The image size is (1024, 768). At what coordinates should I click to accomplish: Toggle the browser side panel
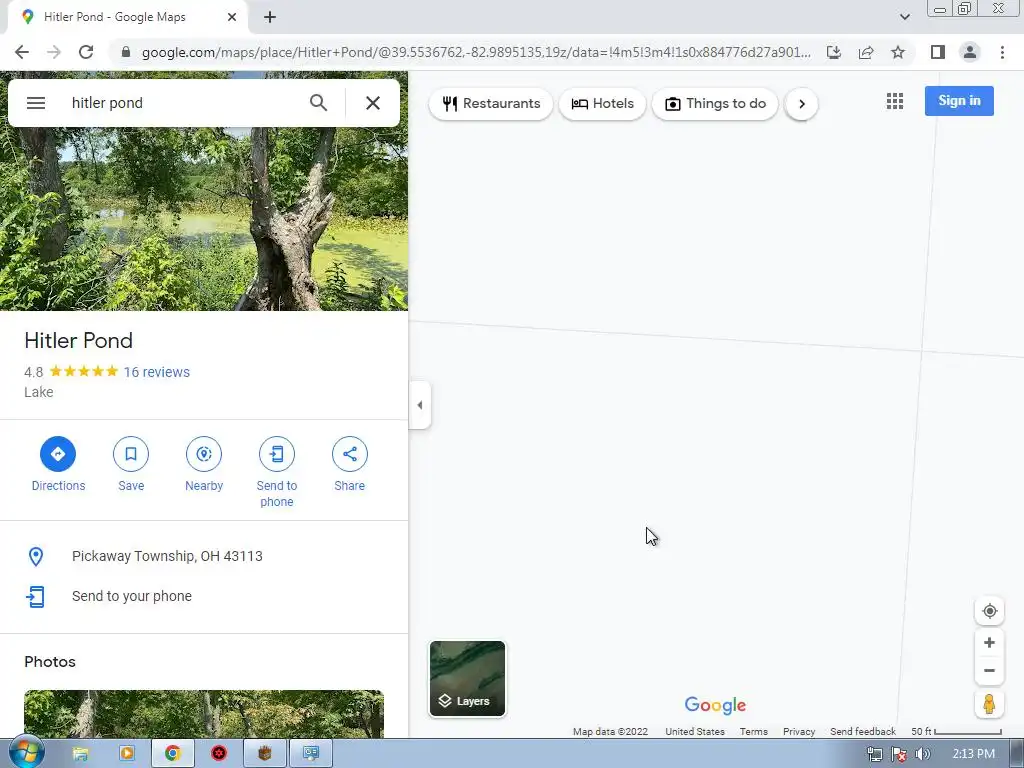[x=938, y=52]
